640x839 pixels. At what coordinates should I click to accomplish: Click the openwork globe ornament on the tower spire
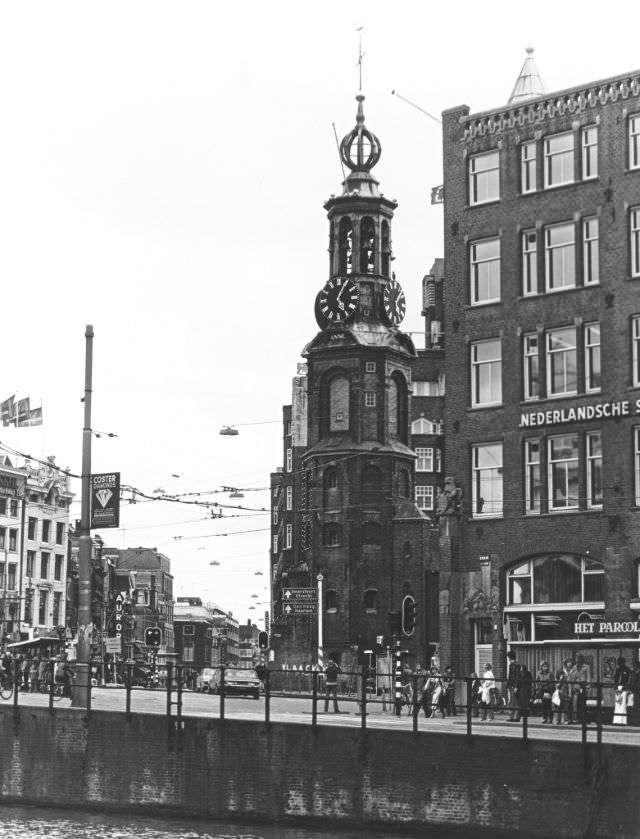pyautogui.click(x=360, y=147)
